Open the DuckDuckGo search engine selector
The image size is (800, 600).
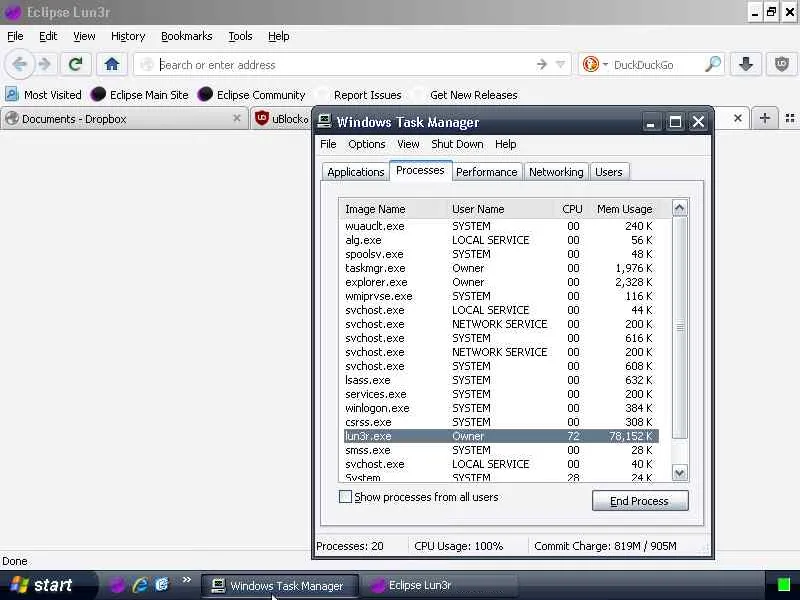pyautogui.click(x=595, y=64)
